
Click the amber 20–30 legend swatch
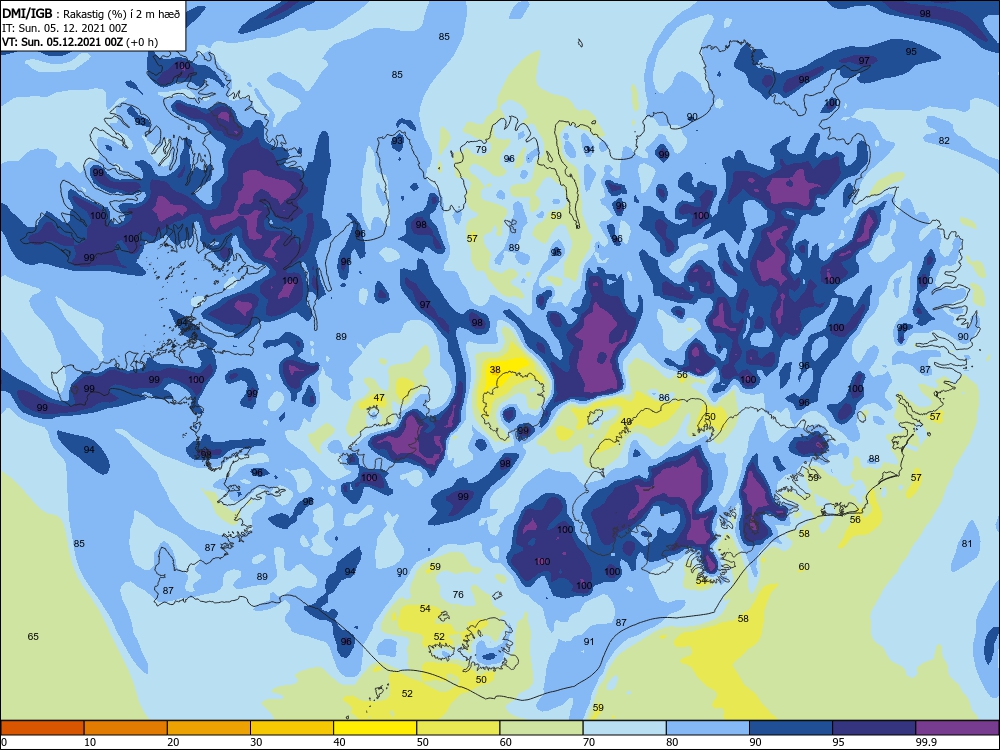click(209, 728)
